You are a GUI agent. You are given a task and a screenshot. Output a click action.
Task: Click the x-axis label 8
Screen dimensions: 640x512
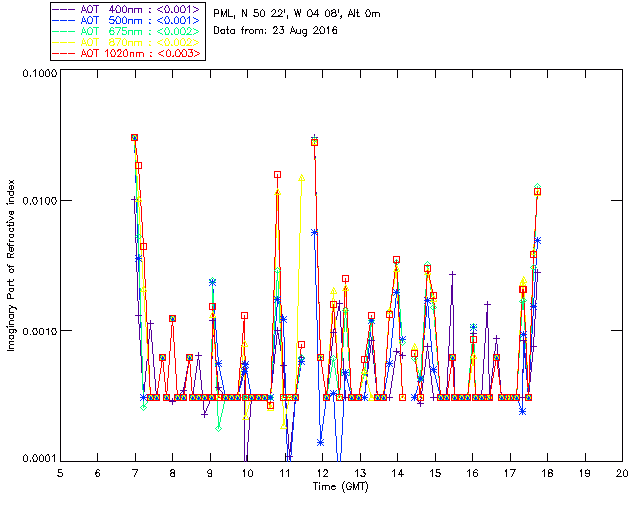click(x=173, y=473)
